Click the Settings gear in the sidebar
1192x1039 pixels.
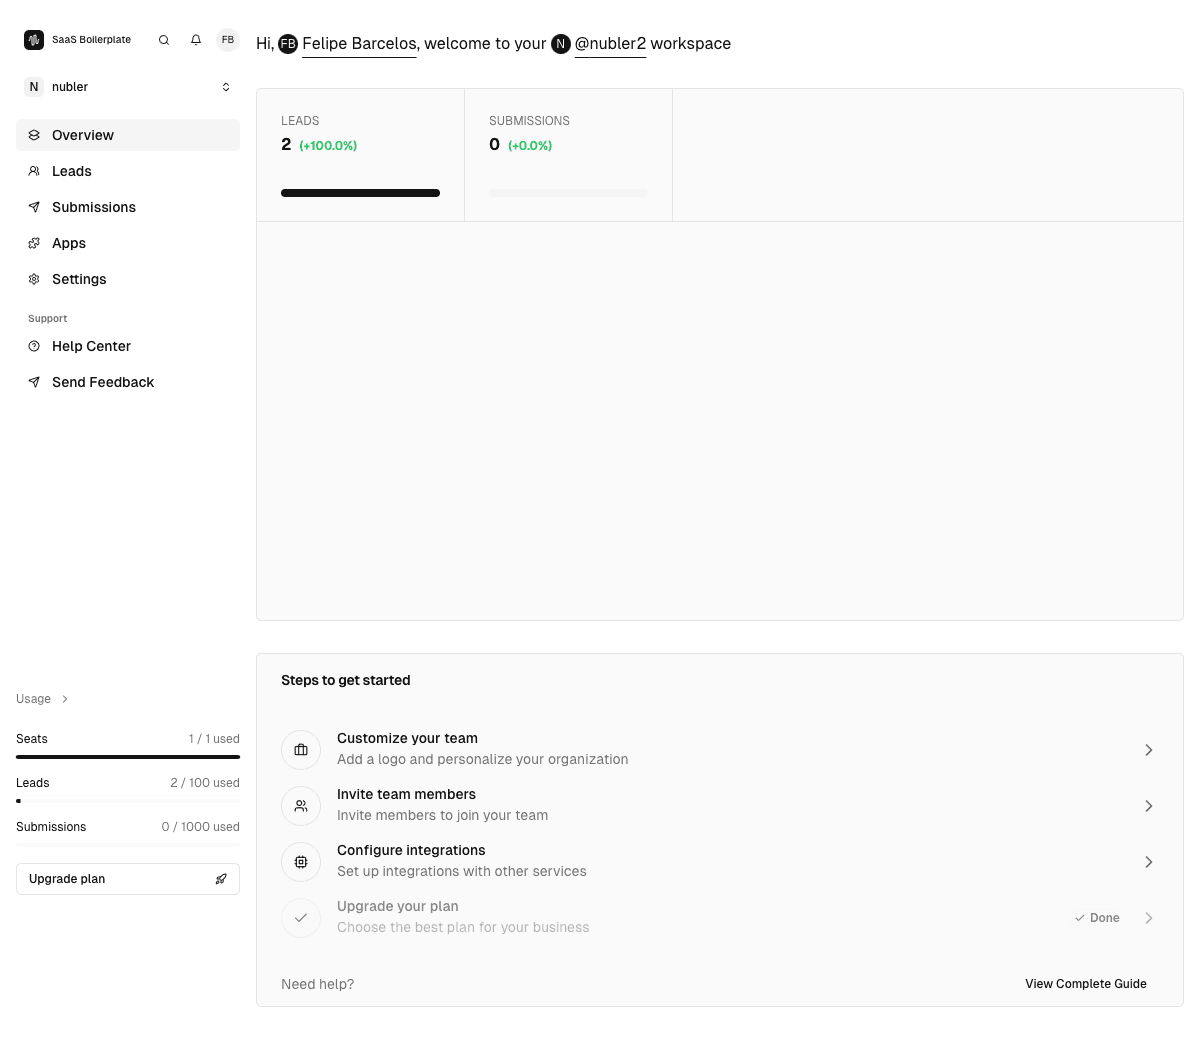point(33,279)
